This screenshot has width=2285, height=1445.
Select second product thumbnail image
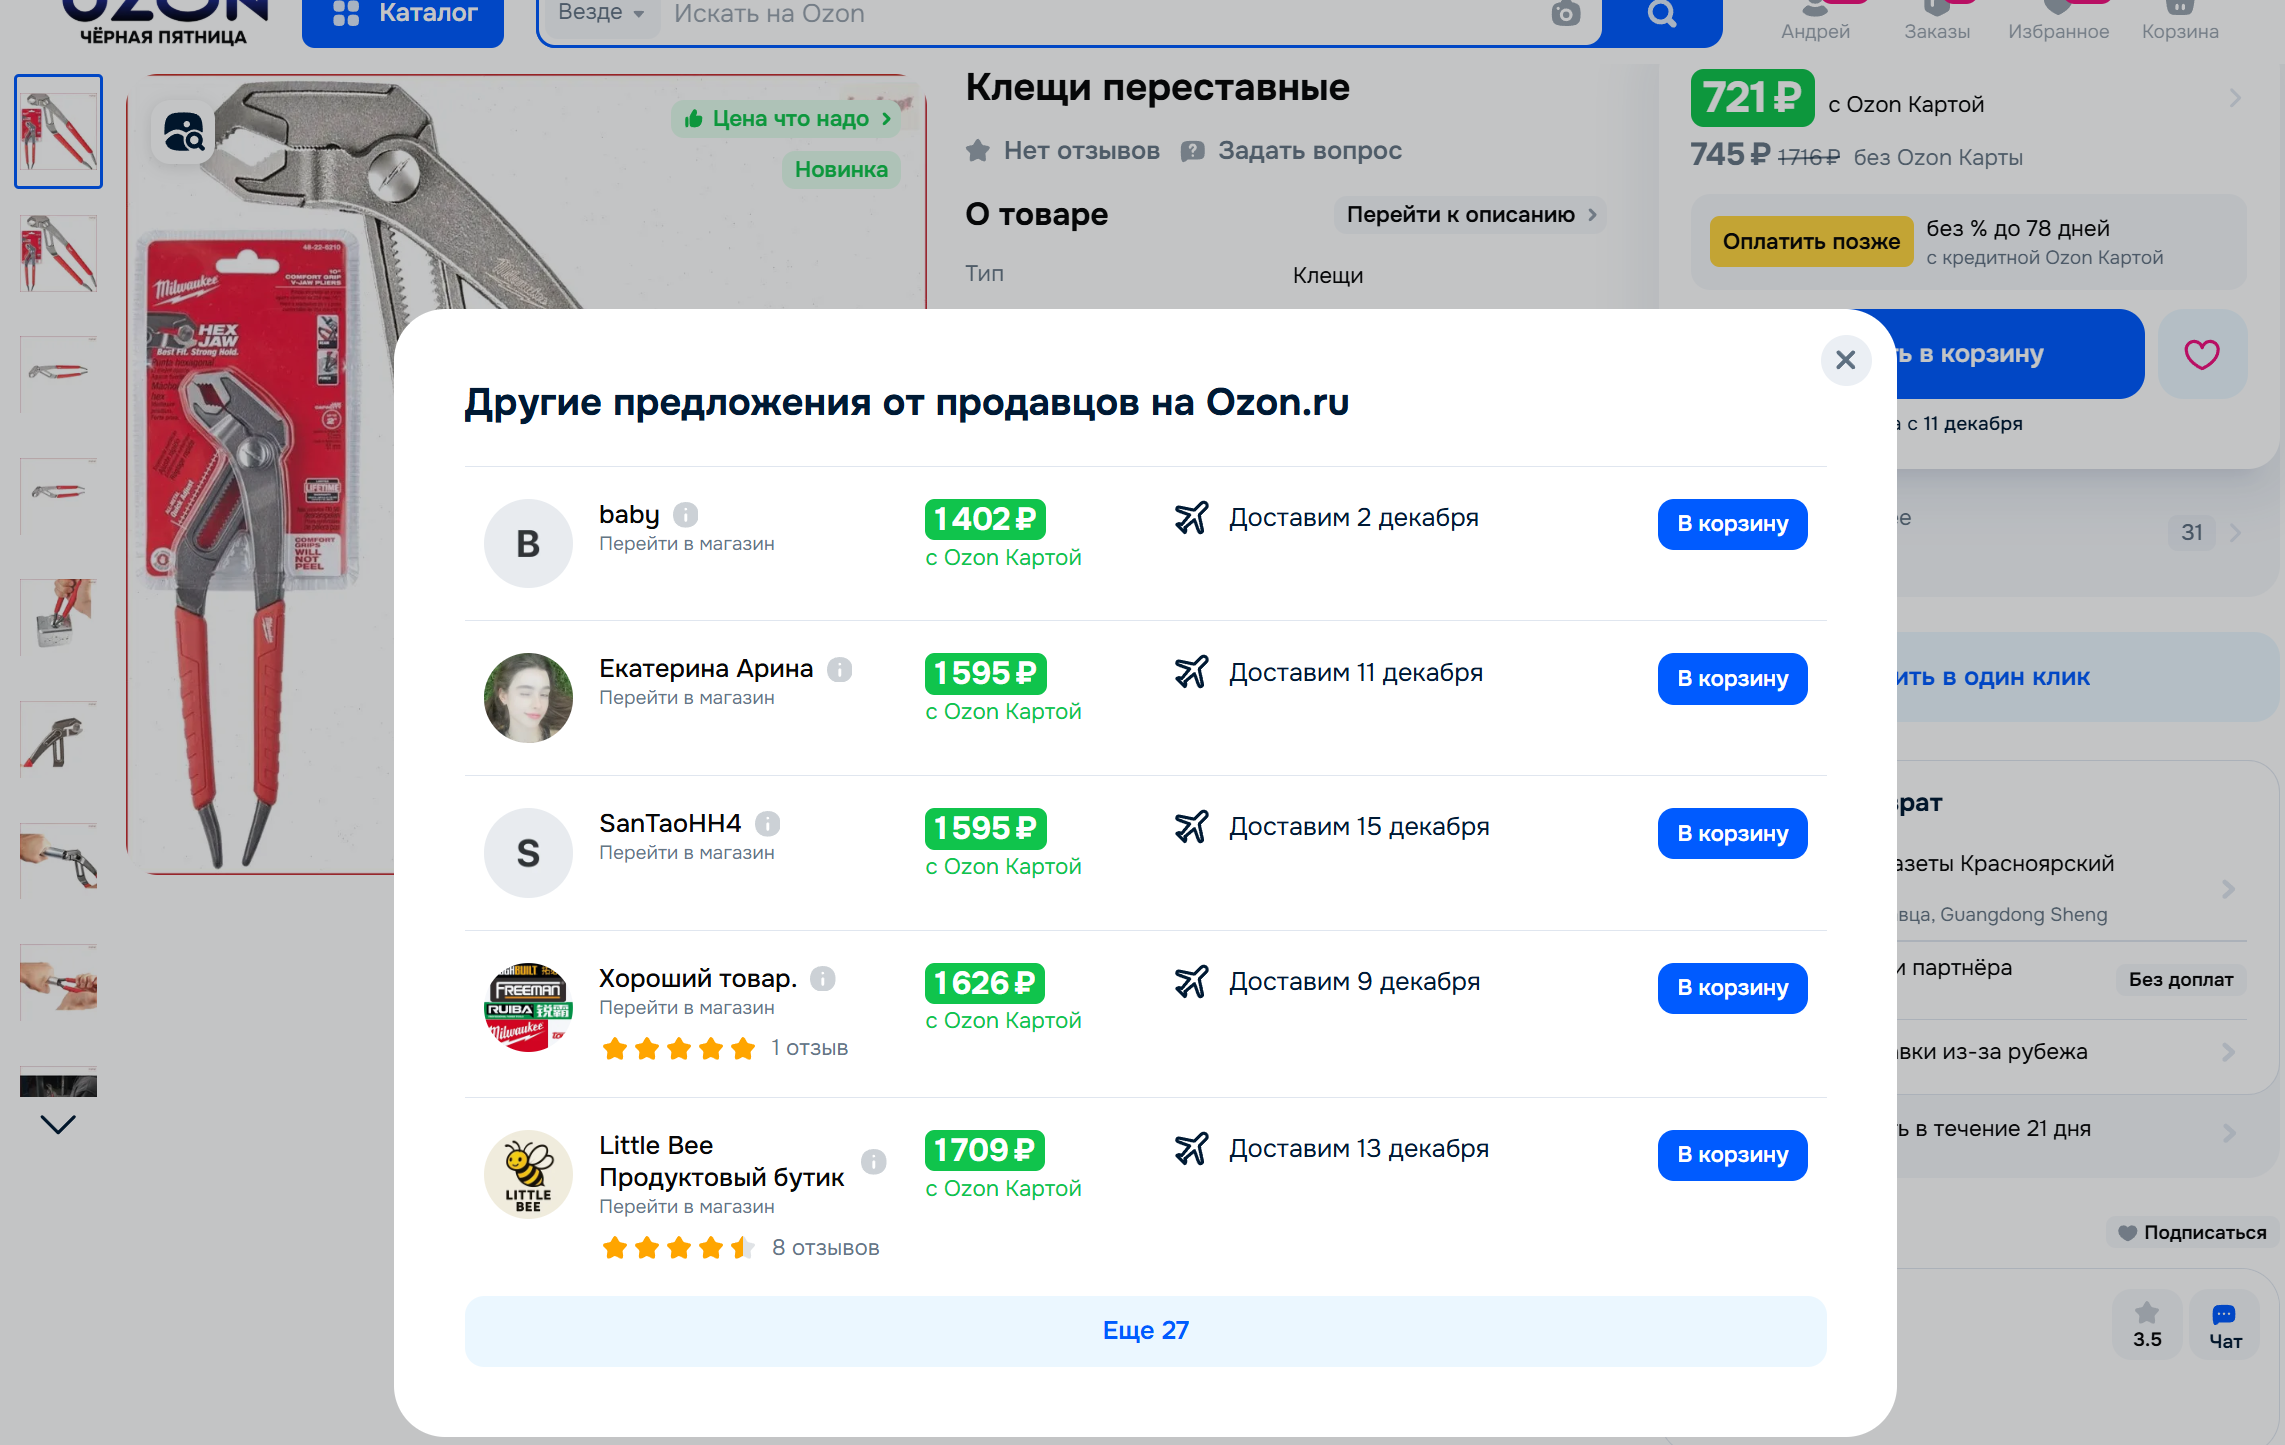[x=59, y=253]
